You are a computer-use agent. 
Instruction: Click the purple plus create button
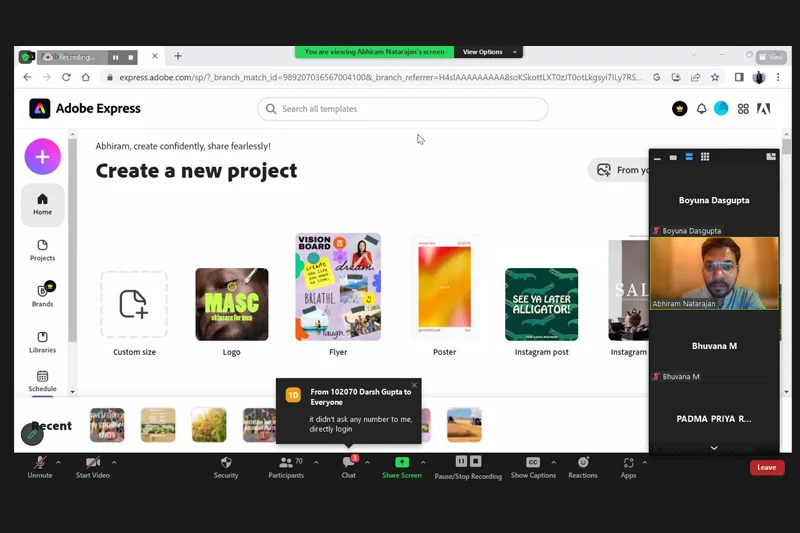pyautogui.click(x=42, y=157)
